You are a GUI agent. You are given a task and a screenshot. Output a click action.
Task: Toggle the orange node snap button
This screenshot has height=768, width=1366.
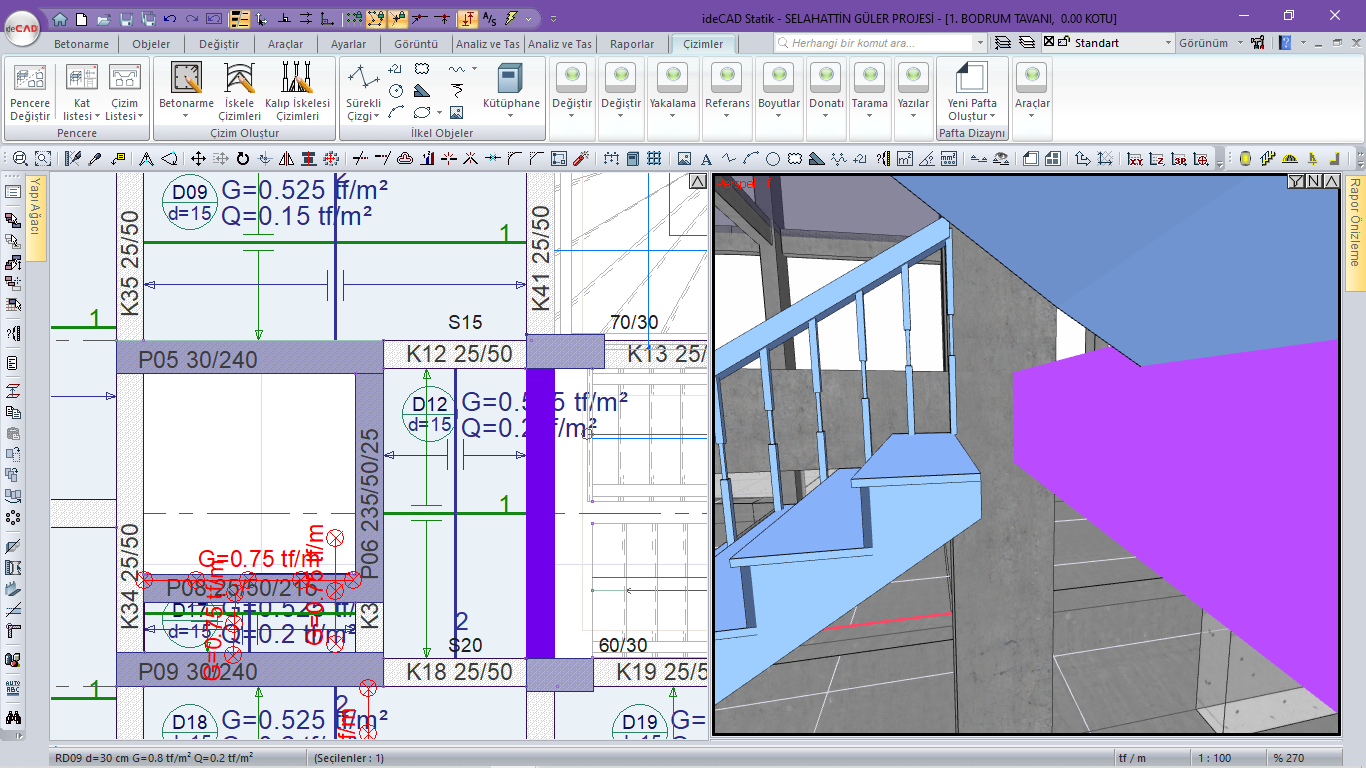pos(376,18)
